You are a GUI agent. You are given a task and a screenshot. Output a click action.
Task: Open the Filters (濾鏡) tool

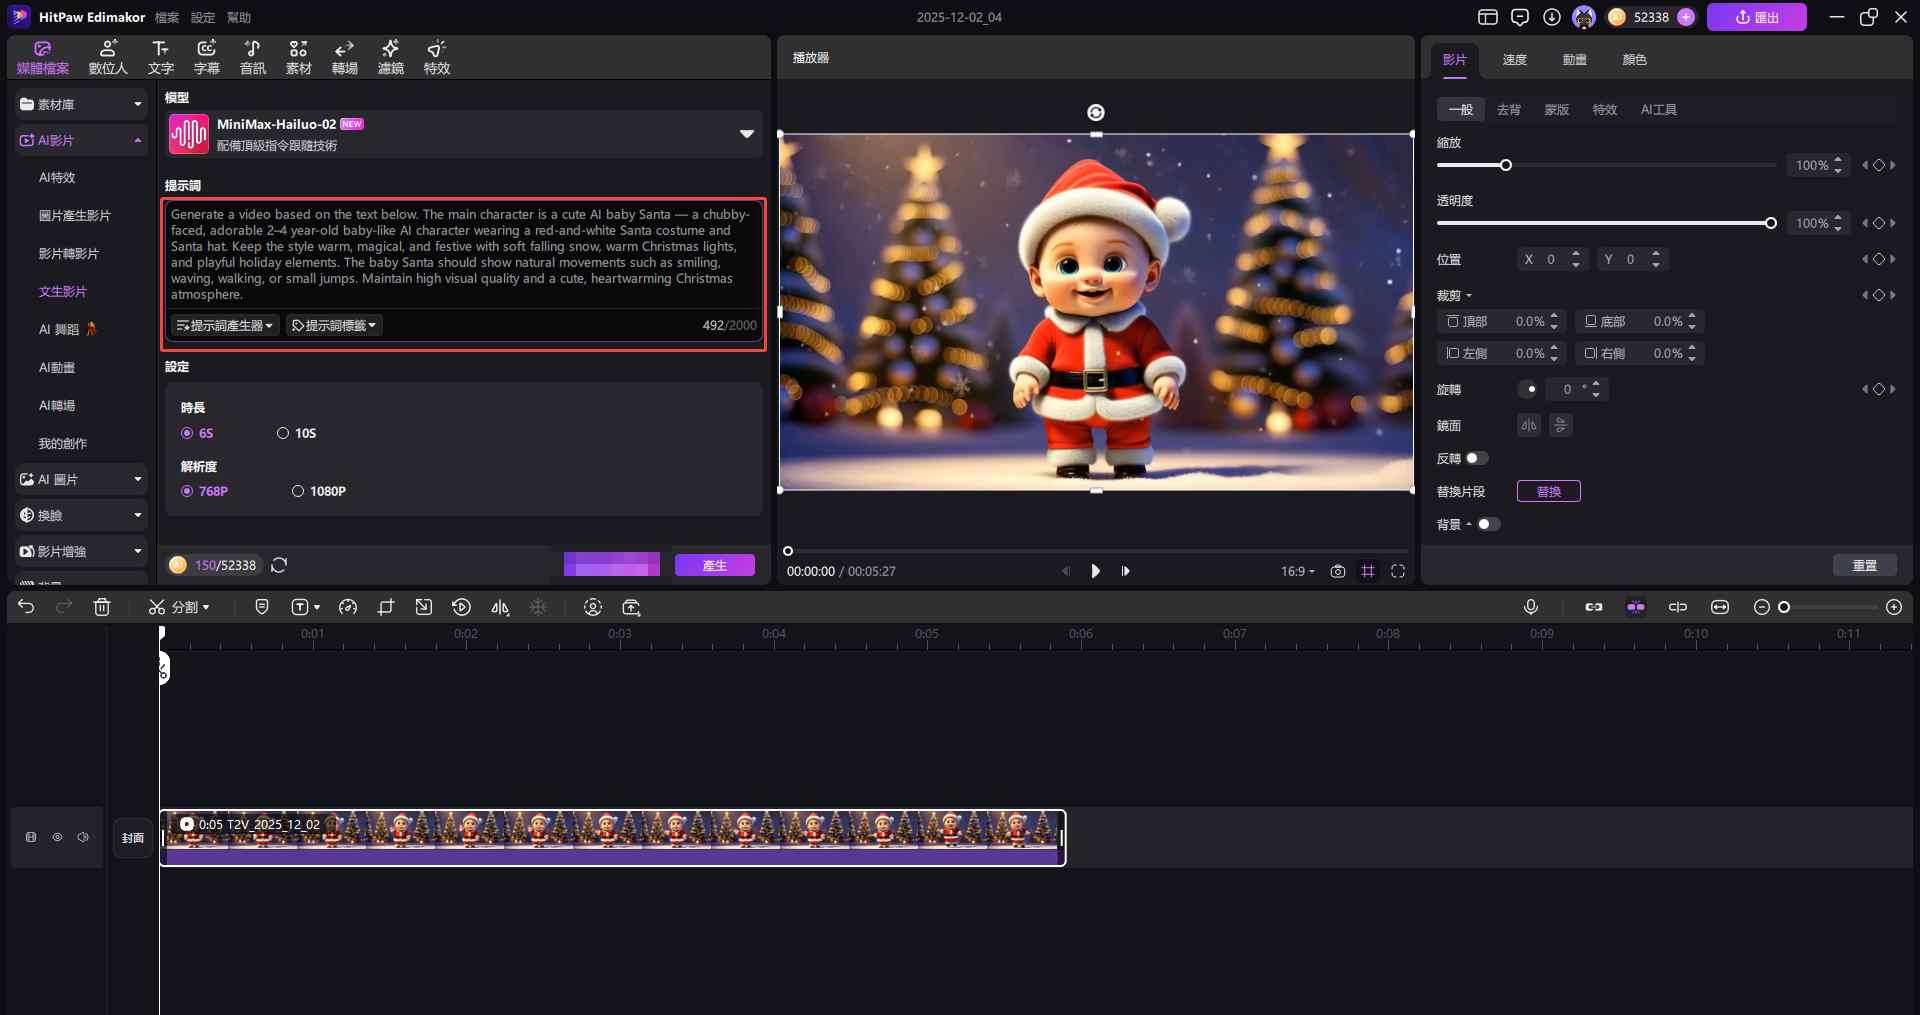pos(390,57)
